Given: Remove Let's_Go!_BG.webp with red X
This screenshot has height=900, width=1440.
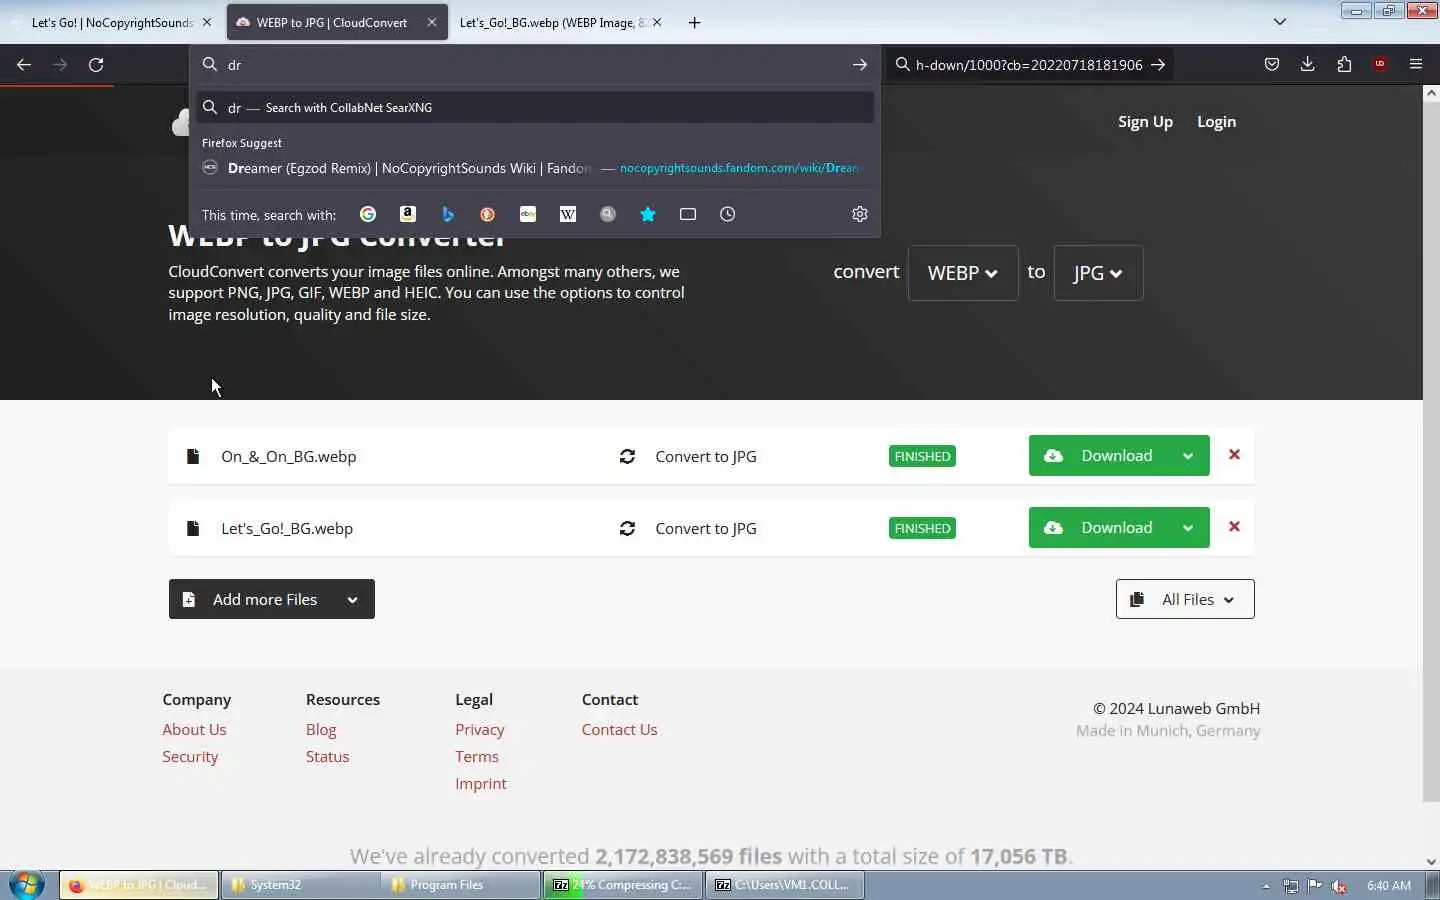Looking at the screenshot, I should point(1234,527).
